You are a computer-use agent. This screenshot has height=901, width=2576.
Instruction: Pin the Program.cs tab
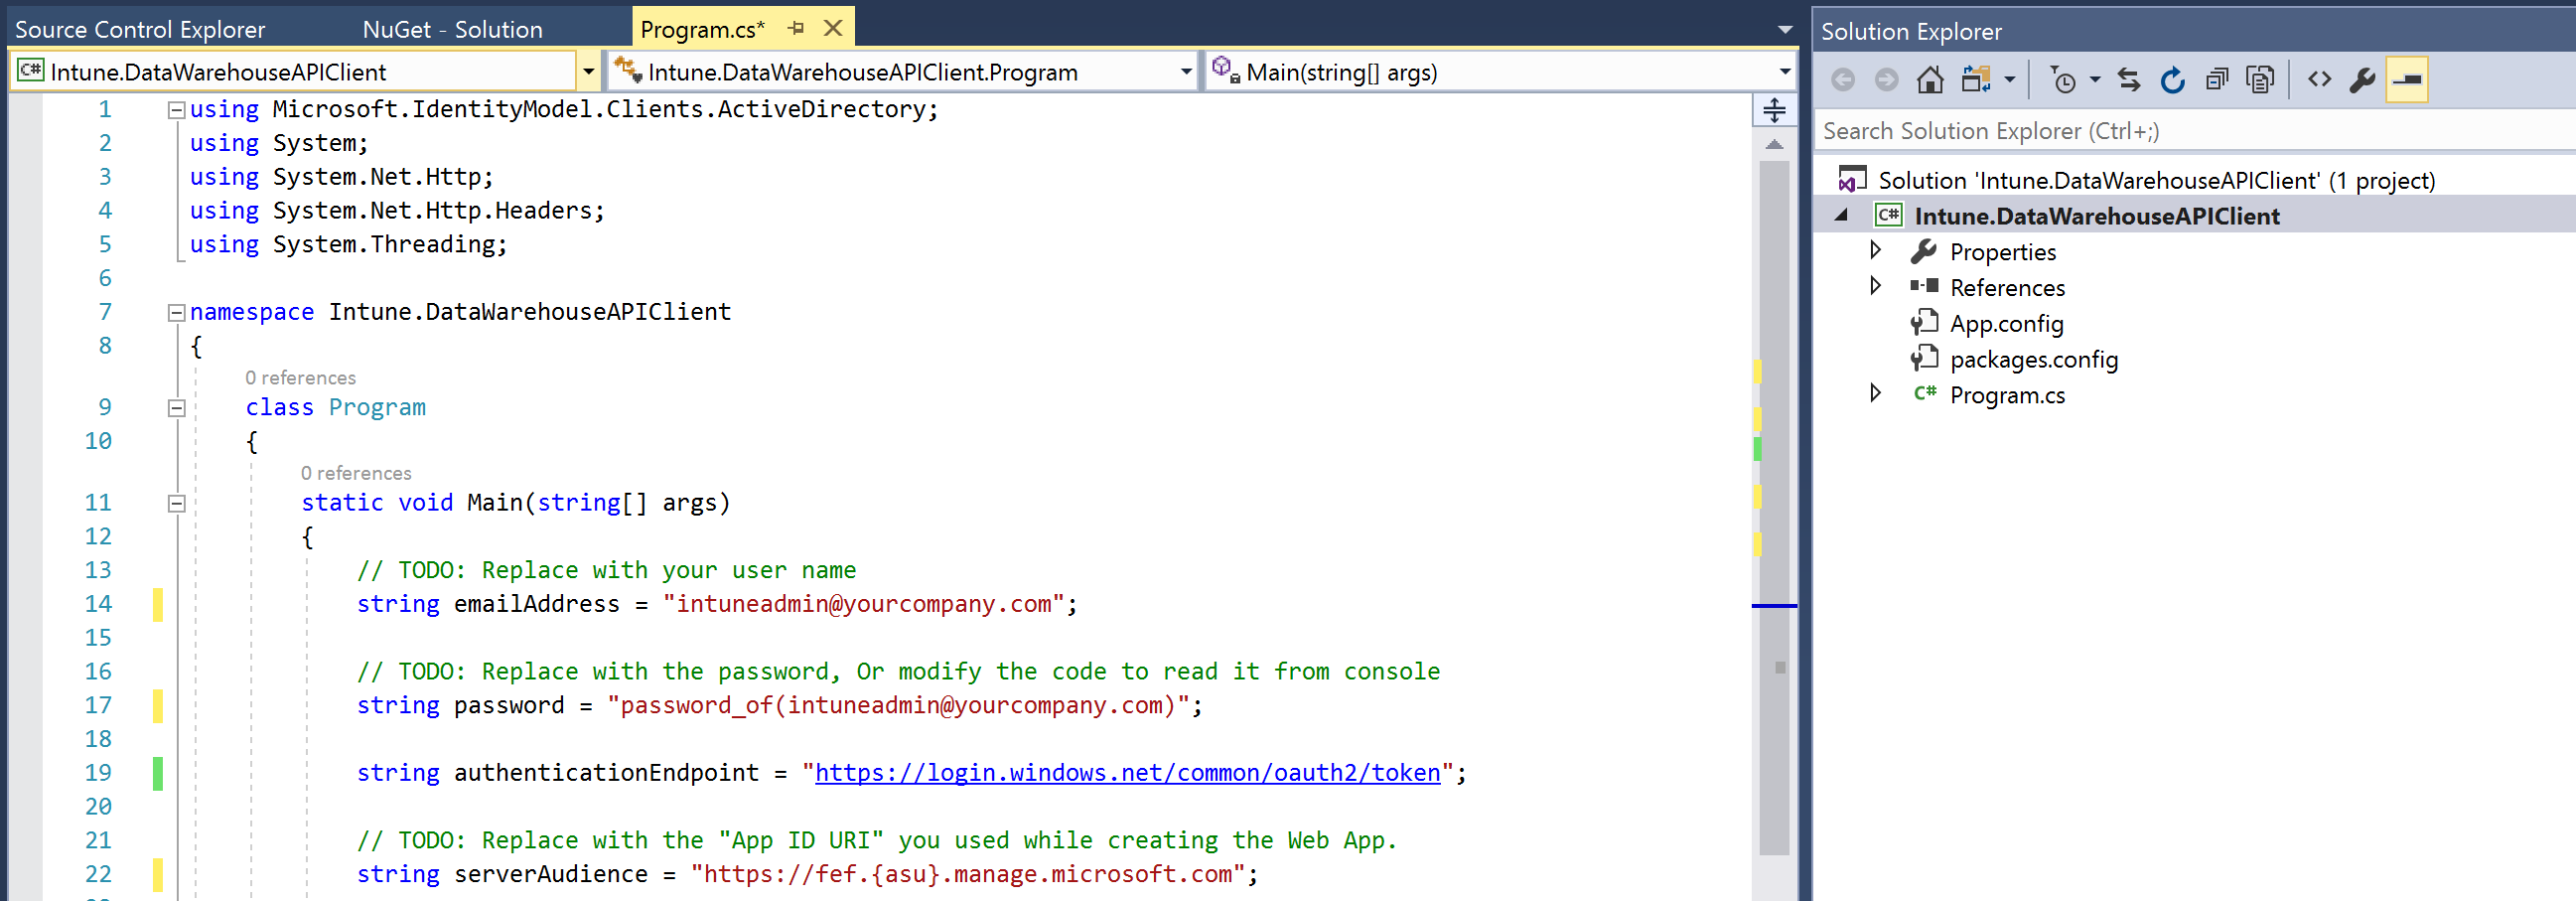(796, 28)
